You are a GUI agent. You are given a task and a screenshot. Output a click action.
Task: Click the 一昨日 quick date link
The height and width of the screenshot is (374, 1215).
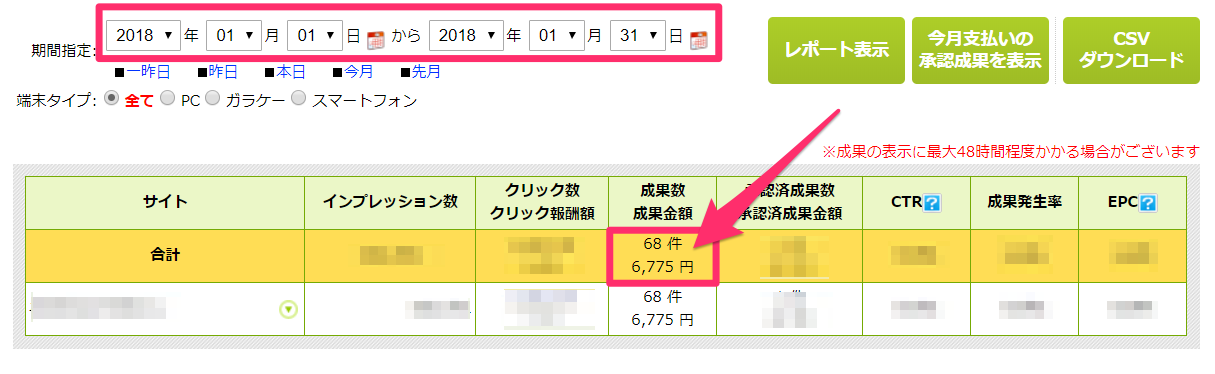148,72
